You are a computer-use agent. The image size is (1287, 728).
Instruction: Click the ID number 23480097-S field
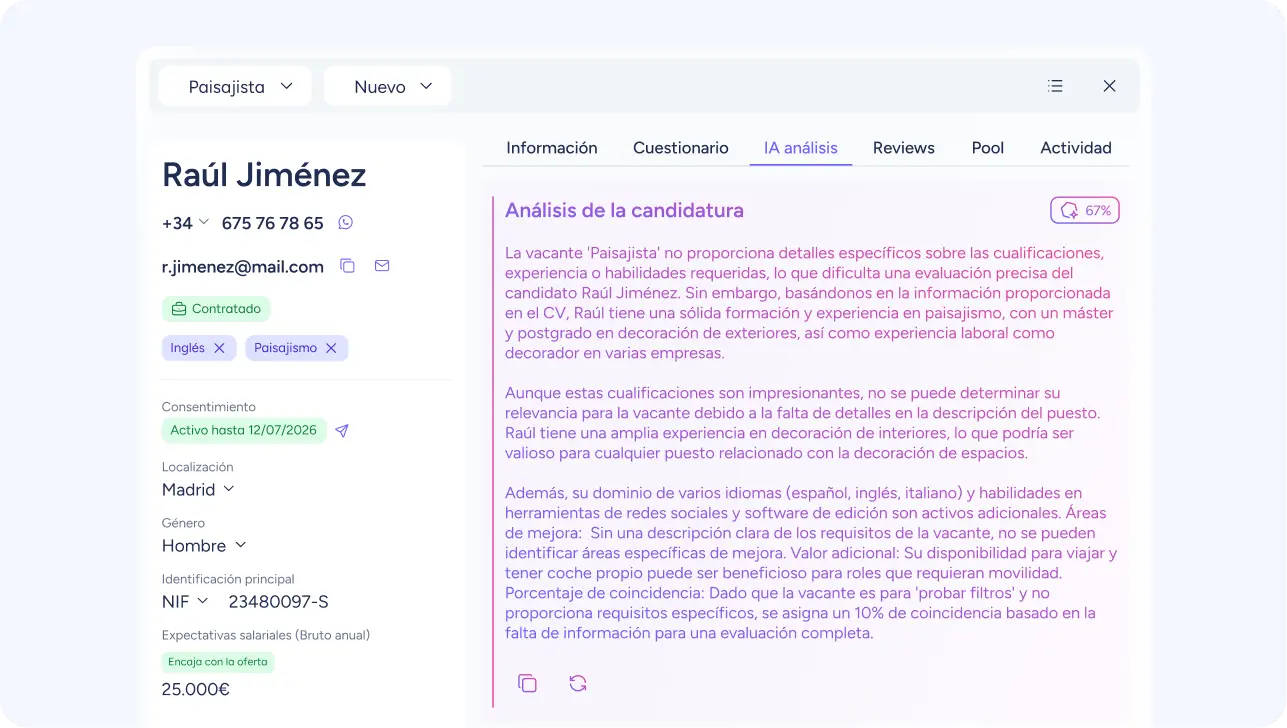pyautogui.click(x=278, y=601)
